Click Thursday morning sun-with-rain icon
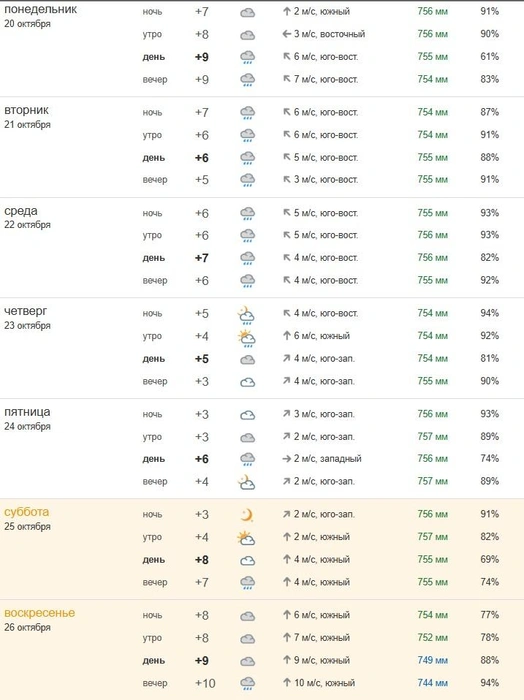This screenshot has width=524, height=700. [246, 338]
